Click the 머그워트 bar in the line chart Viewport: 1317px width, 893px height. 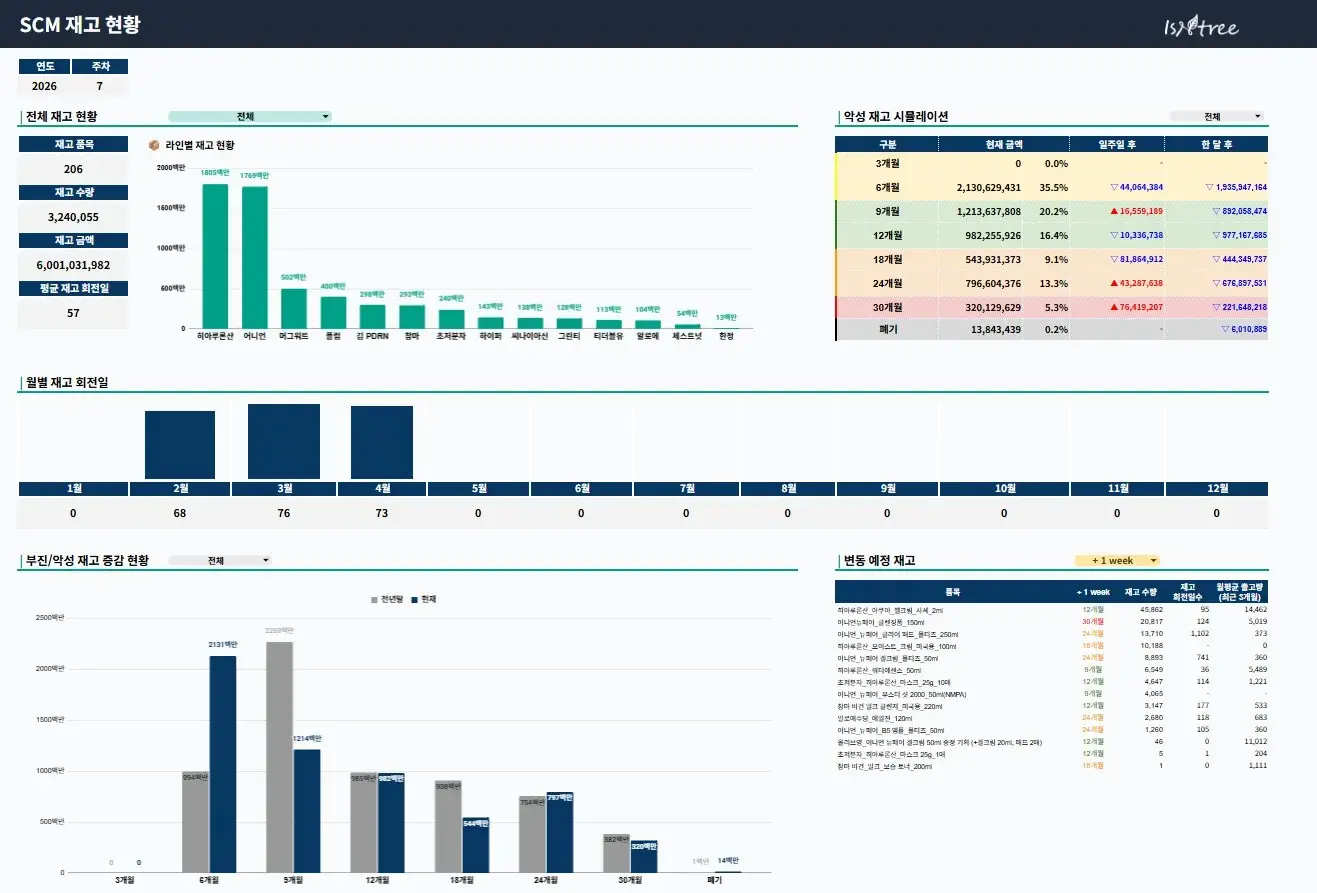tap(293, 309)
